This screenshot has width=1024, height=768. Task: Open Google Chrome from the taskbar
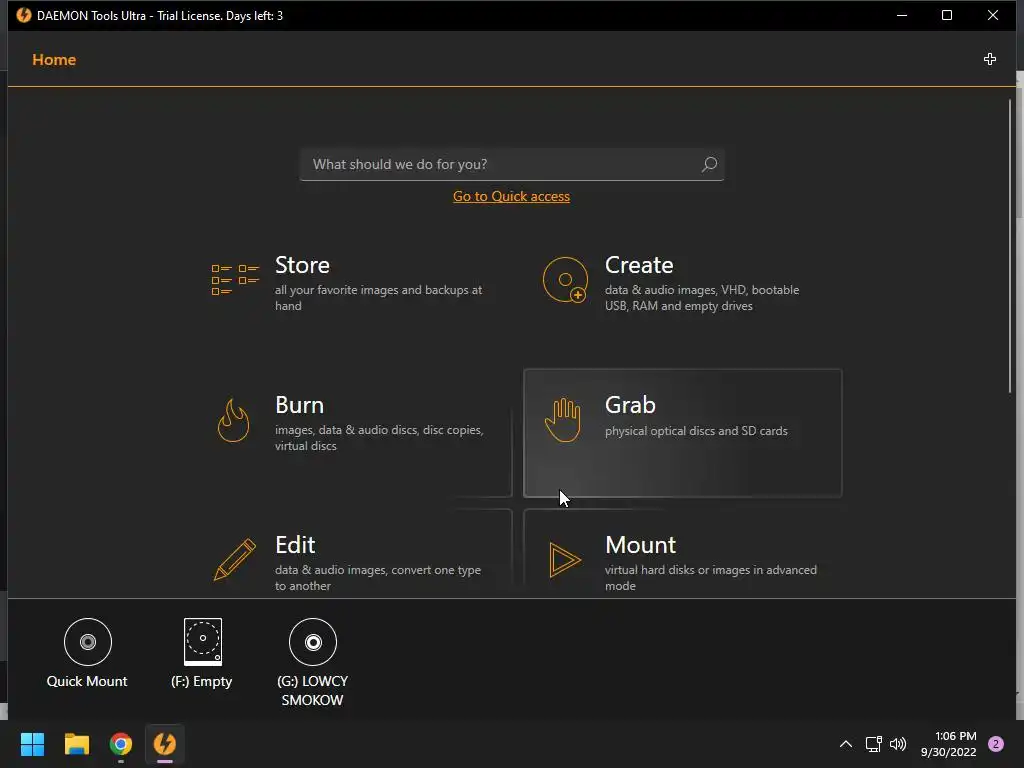pyautogui.click(x=121, y=744)
